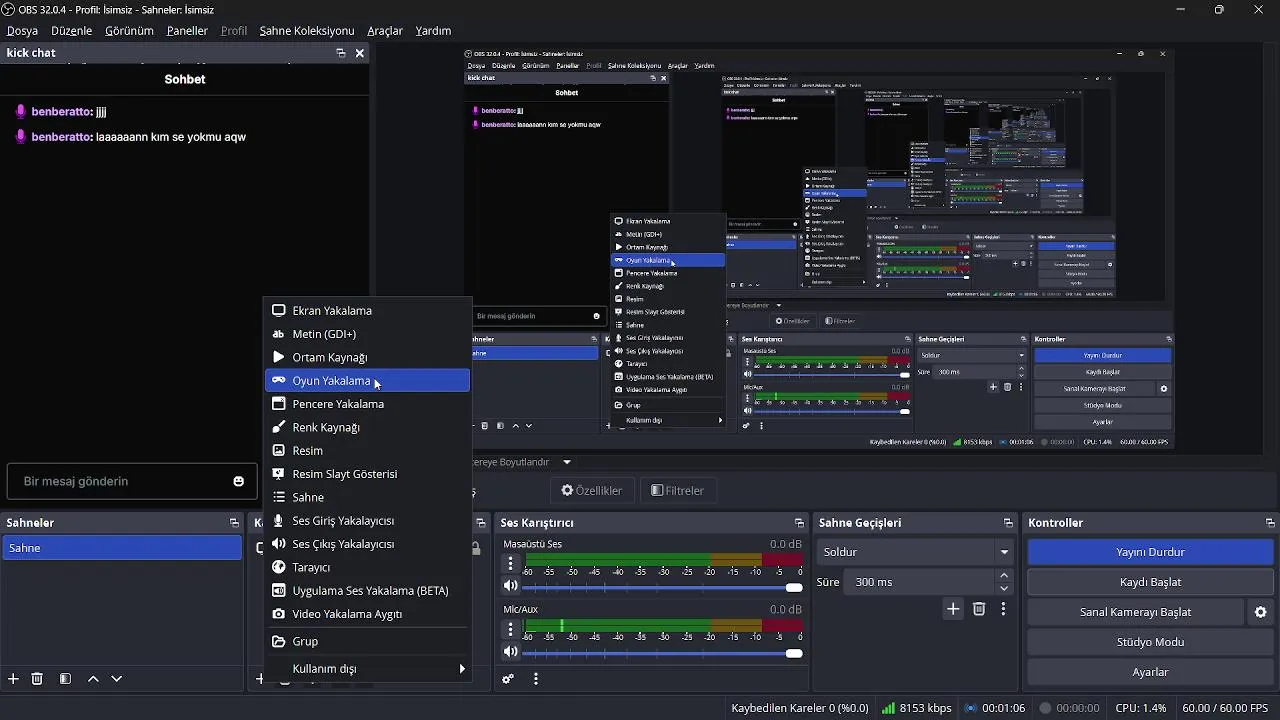Close the kick chat dock

[360, 53]
